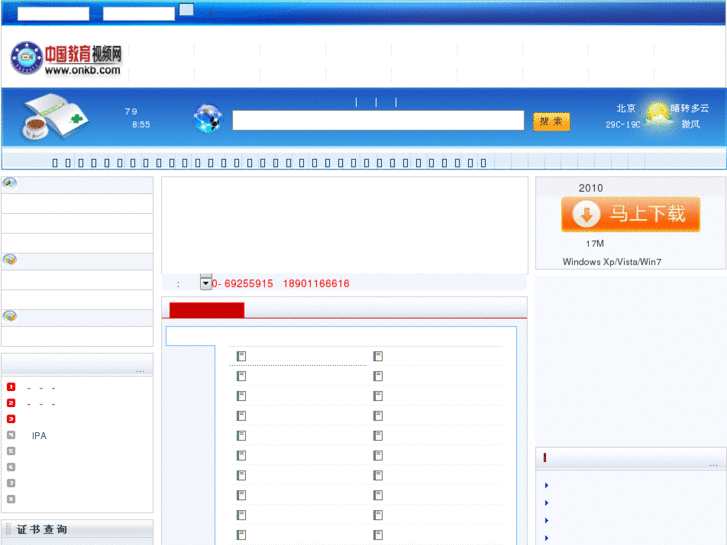The width and height of the screenshot is (727, 545).
Task: Click the globe icon beside the search box
Action: point(208,119)
